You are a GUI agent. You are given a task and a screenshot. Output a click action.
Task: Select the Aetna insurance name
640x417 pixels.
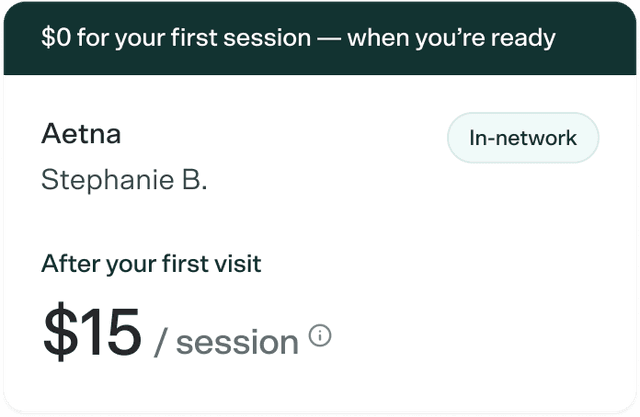81,134
